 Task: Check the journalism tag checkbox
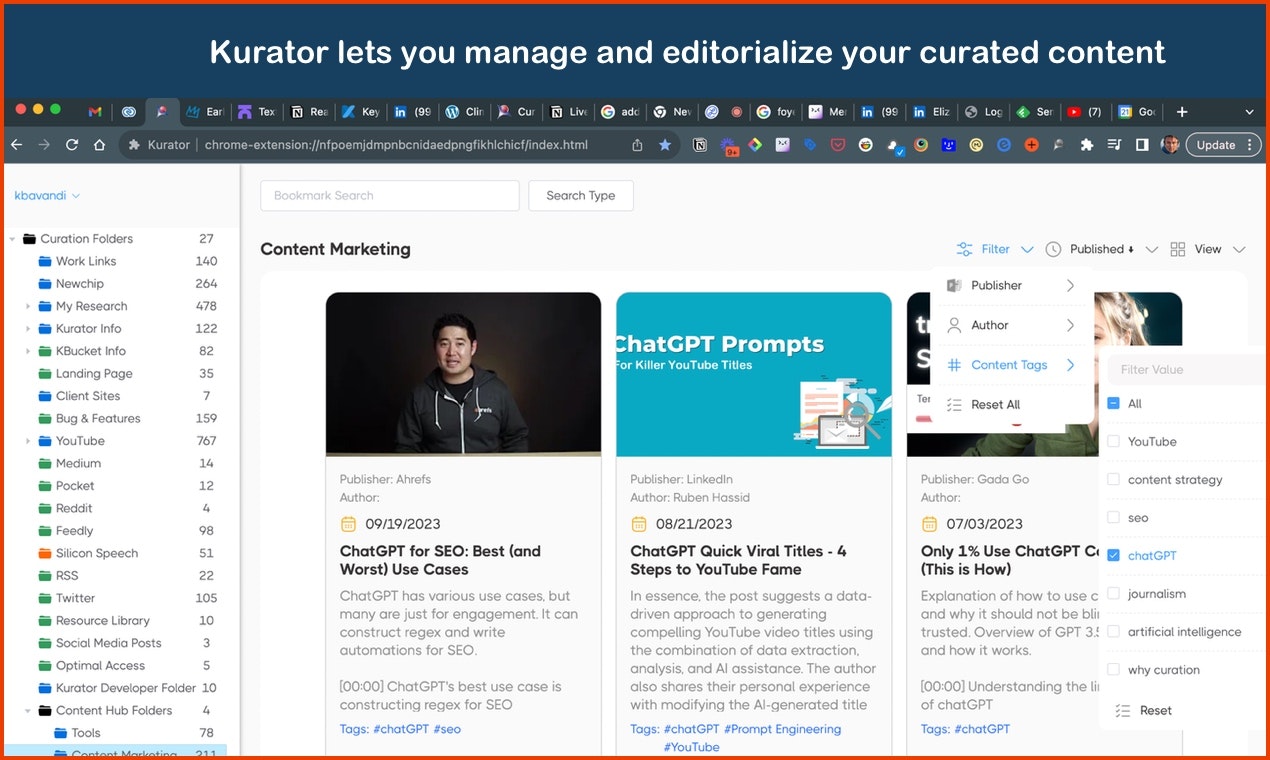click(x=1113, y=593)
